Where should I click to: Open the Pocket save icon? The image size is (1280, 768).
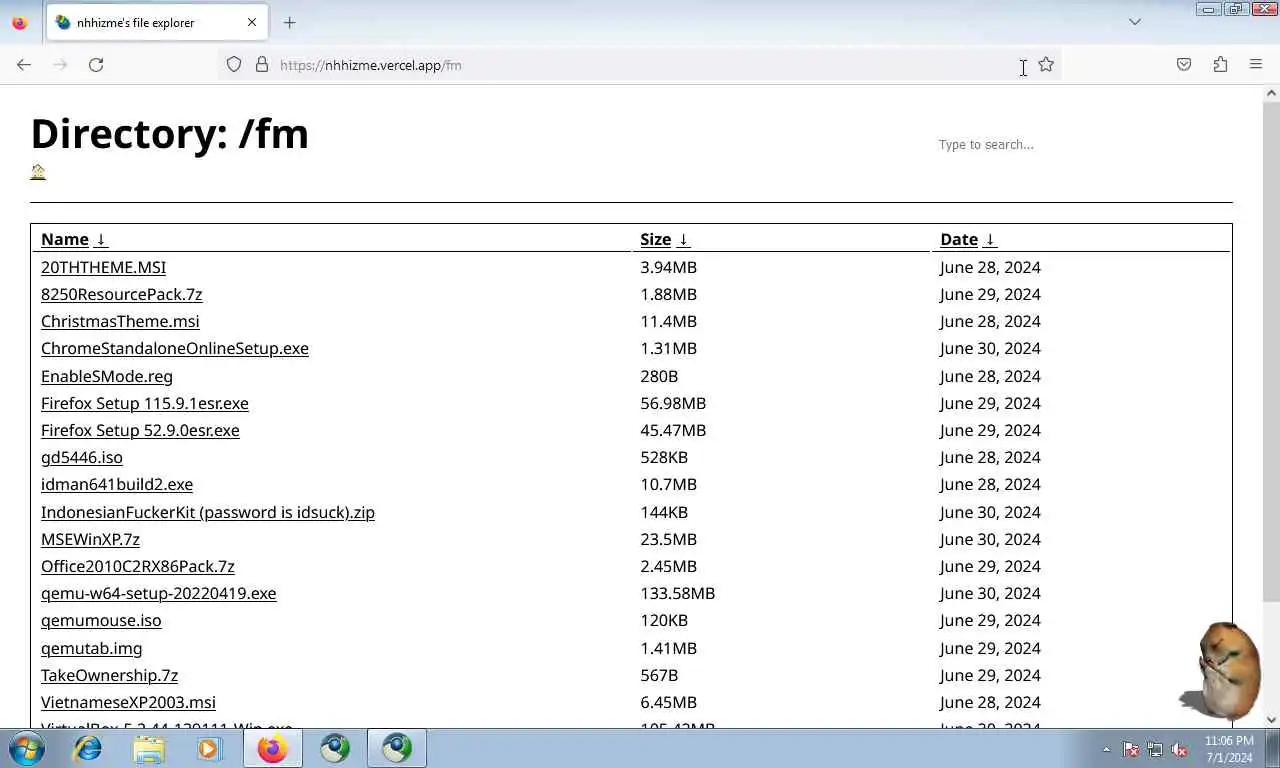click(x=1184, y=65)
